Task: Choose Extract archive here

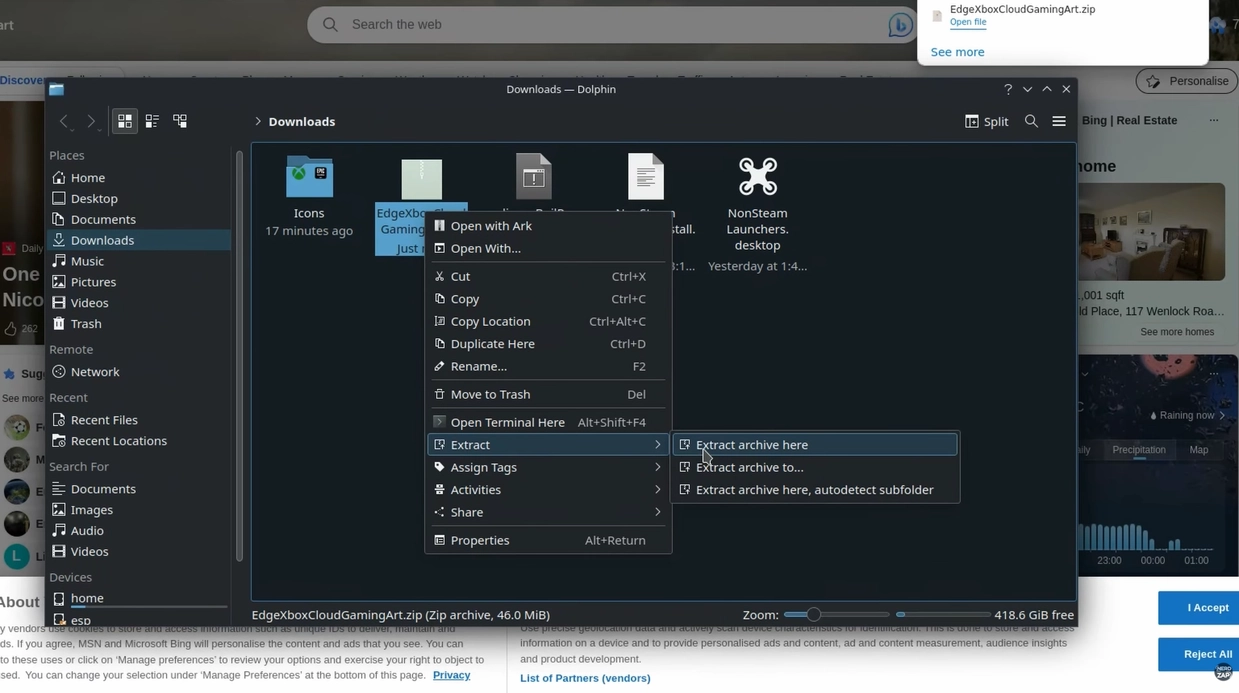Action: 752,445
